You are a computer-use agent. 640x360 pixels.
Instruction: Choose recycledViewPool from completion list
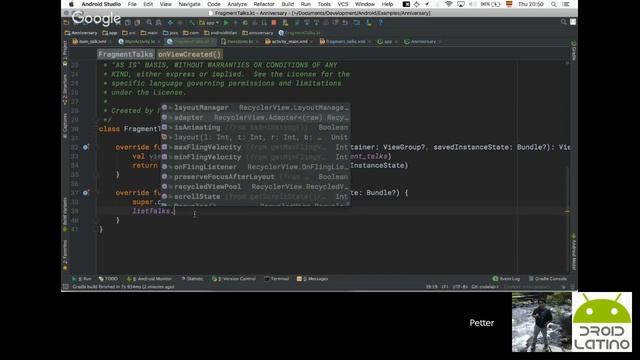[x=255, y=187]
